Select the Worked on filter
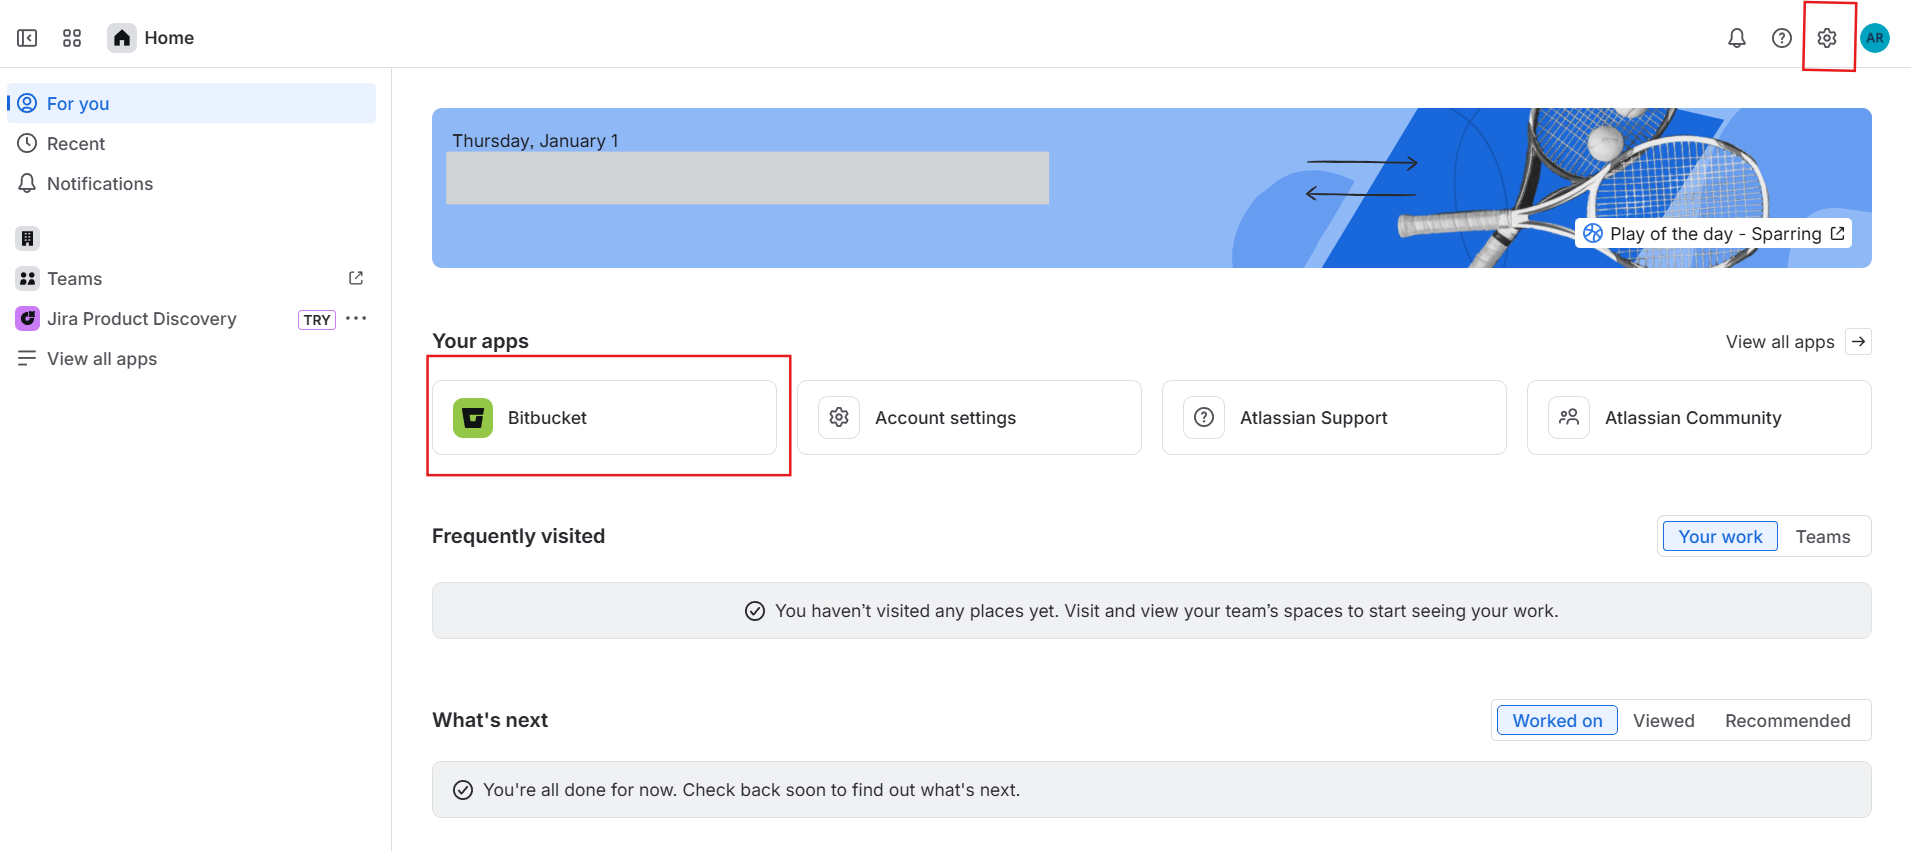This screenshot has width=1911, height=851. pos(1556,721)
